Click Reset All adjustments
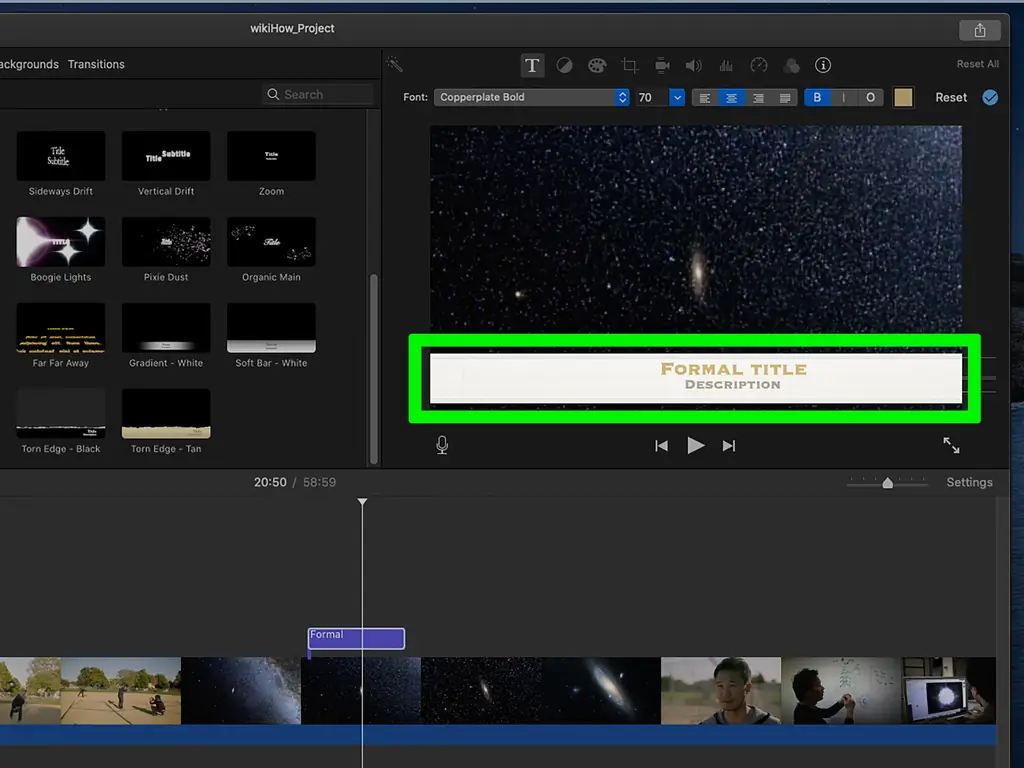1024x768 pixels. (x=978, y=64)
